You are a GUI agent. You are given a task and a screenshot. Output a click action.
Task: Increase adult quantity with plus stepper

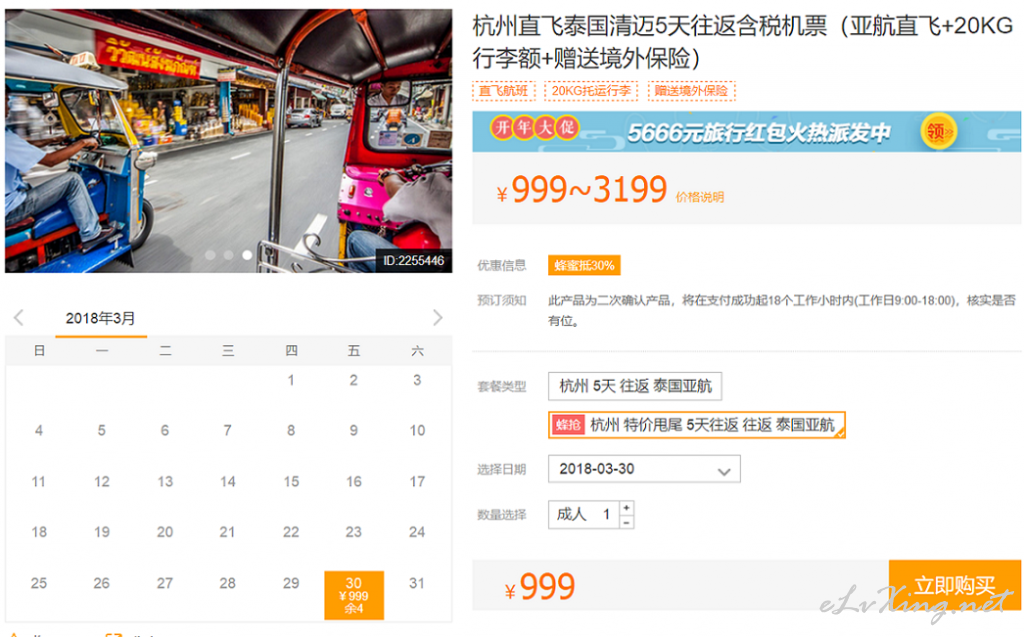click(626, 508)
